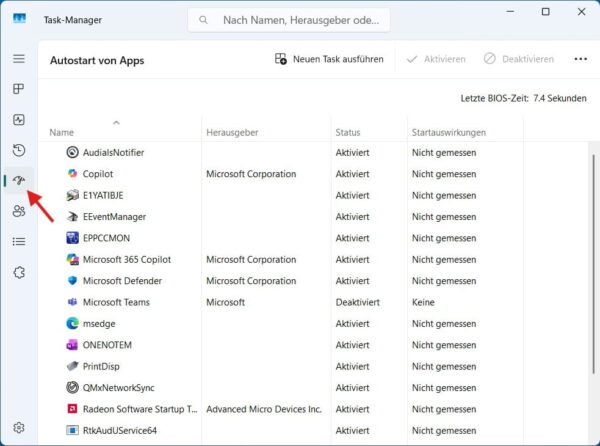Sort by the Startauswirkungen column header
This screenshot has width=600, height=446.
[x=449, y=132]
